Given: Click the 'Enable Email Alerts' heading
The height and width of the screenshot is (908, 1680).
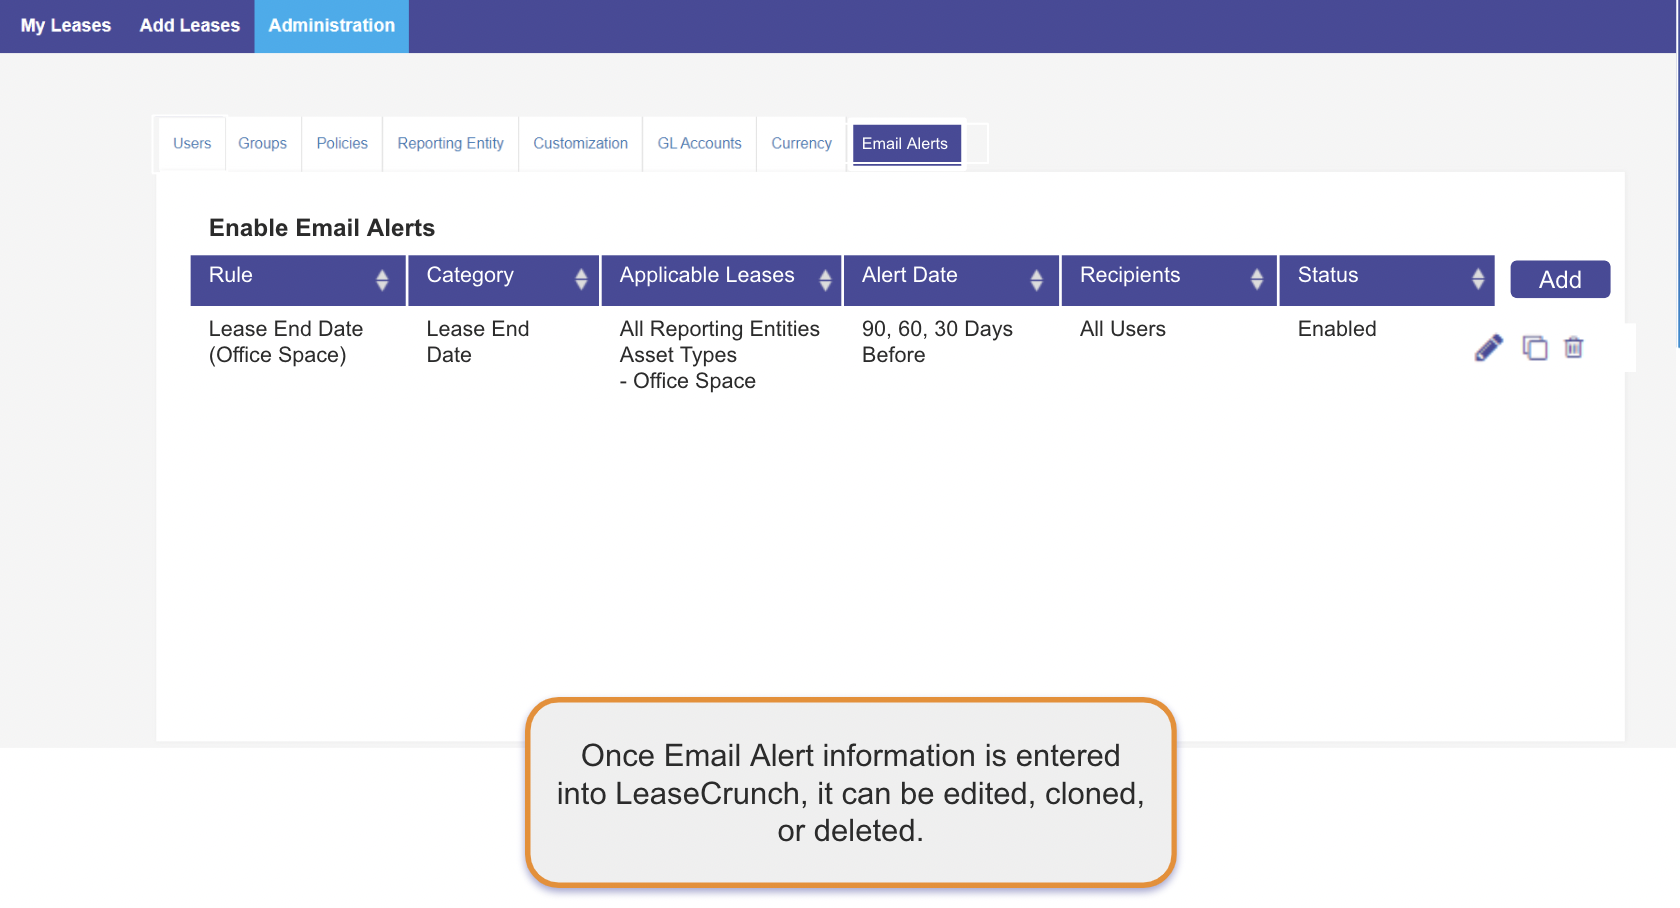Looking at the screenshot, I should [x=322, y=228].
